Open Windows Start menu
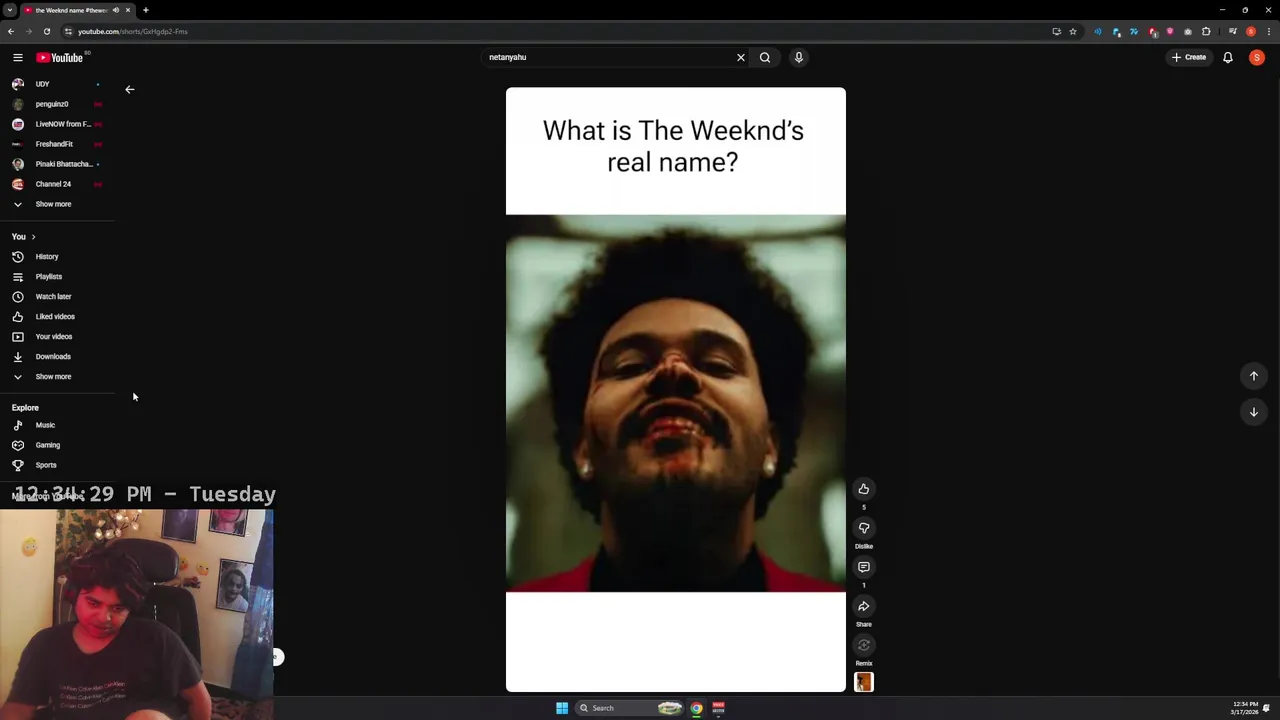The height and width of the screenshot is (720, 1280). [x=562, y=708]
